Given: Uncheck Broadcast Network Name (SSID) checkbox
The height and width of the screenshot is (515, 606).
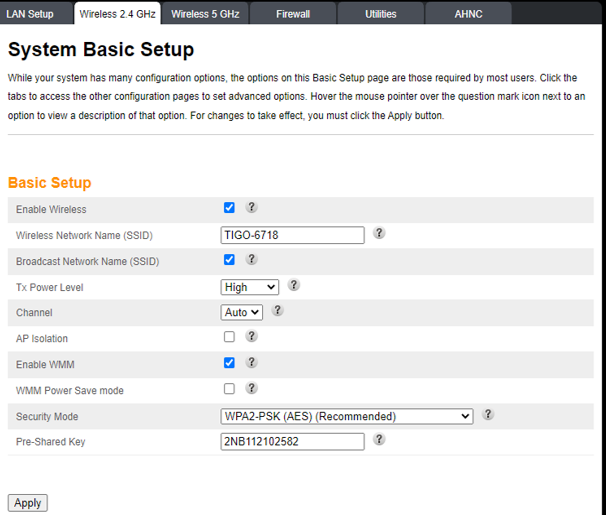Looking at the screenshot, I should pyautogui.click(x=229, y=260).
